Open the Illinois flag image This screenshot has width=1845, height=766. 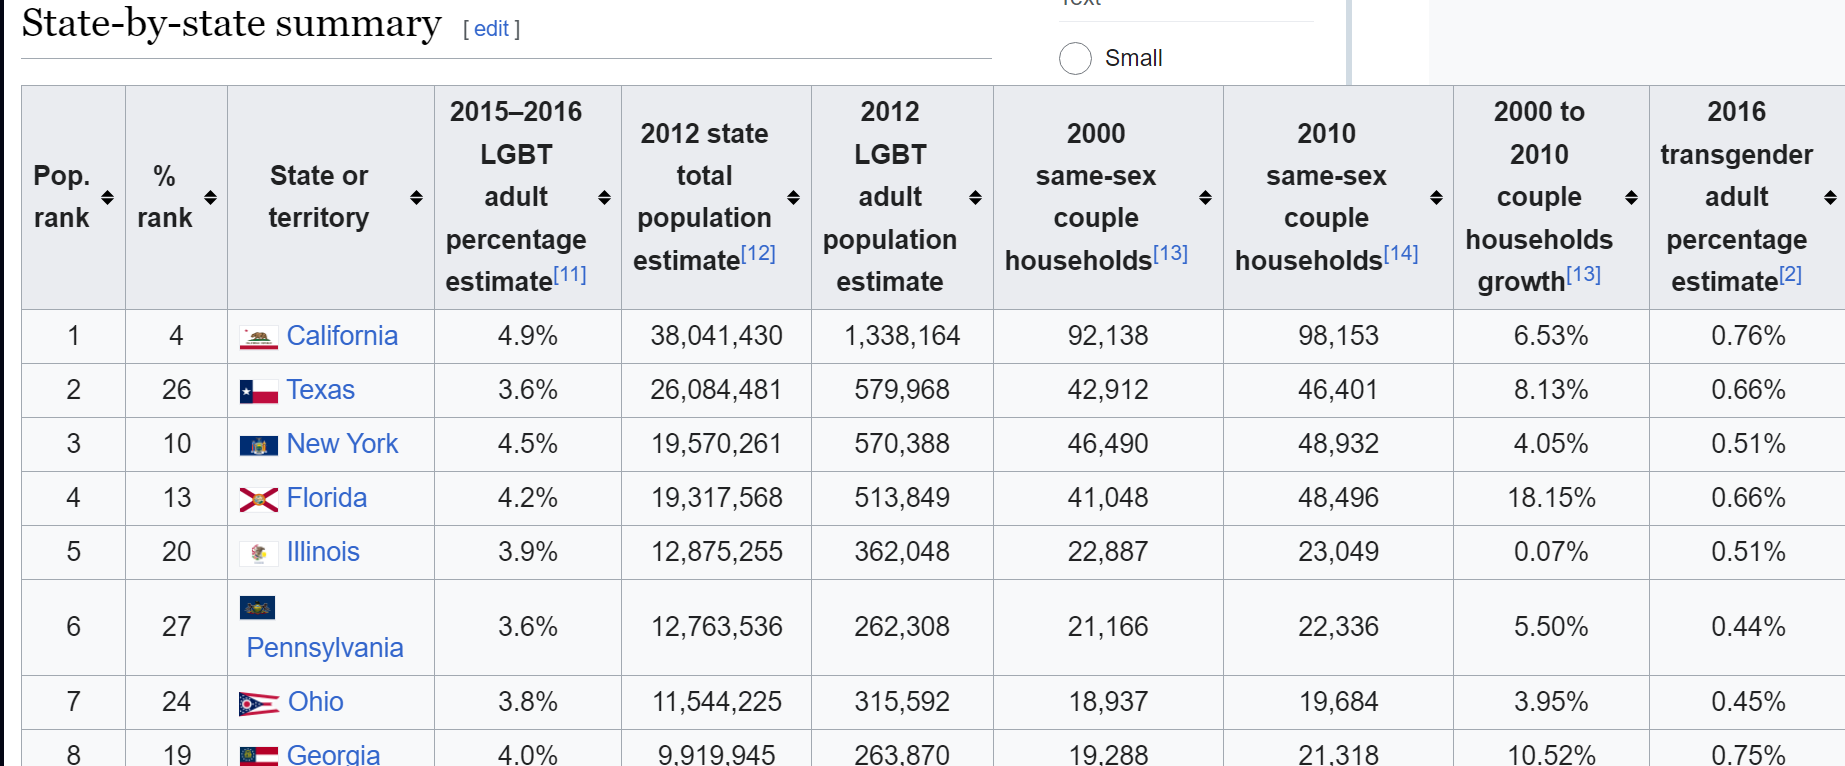pos(258,553)
